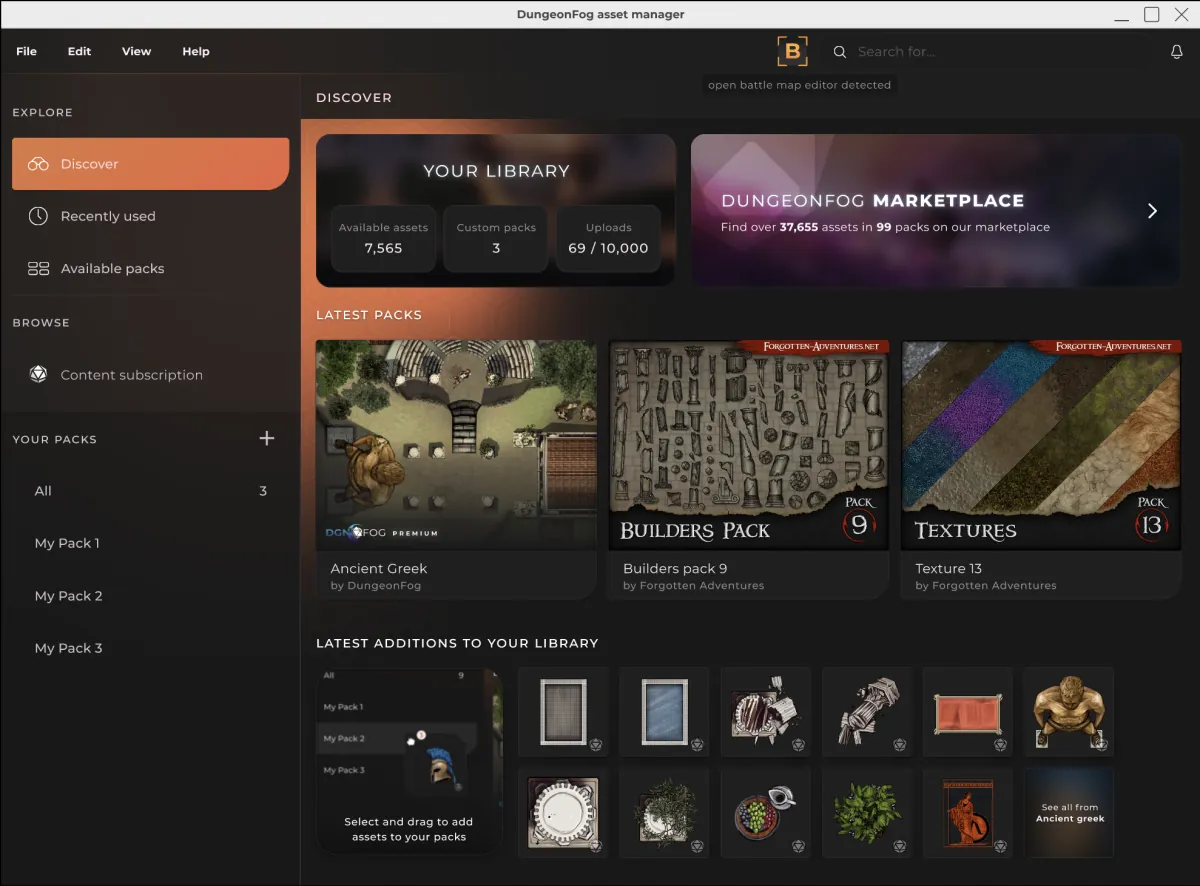The height and width of the screenshot is (886, 1200).
Task: Open notifications bell icon
Action: pyautogui.click(x=1177, y=52)
